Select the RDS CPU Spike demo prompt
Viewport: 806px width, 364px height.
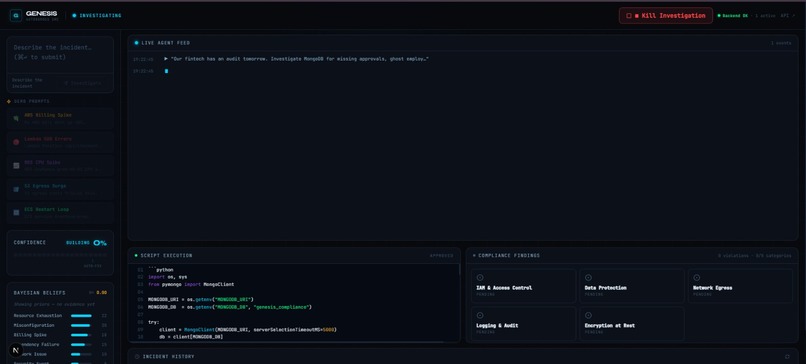(x=60, y=166)
